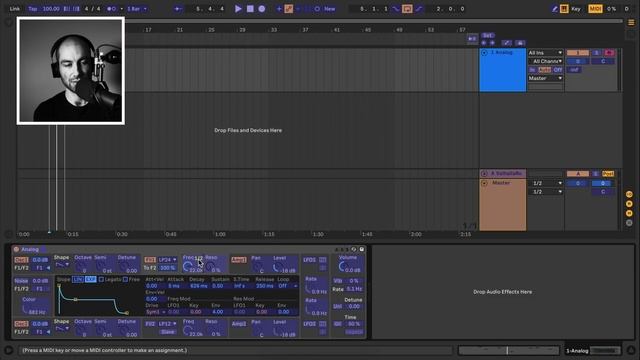Open the Master output routing dropdown on Analog track

(x=545, y=78)
